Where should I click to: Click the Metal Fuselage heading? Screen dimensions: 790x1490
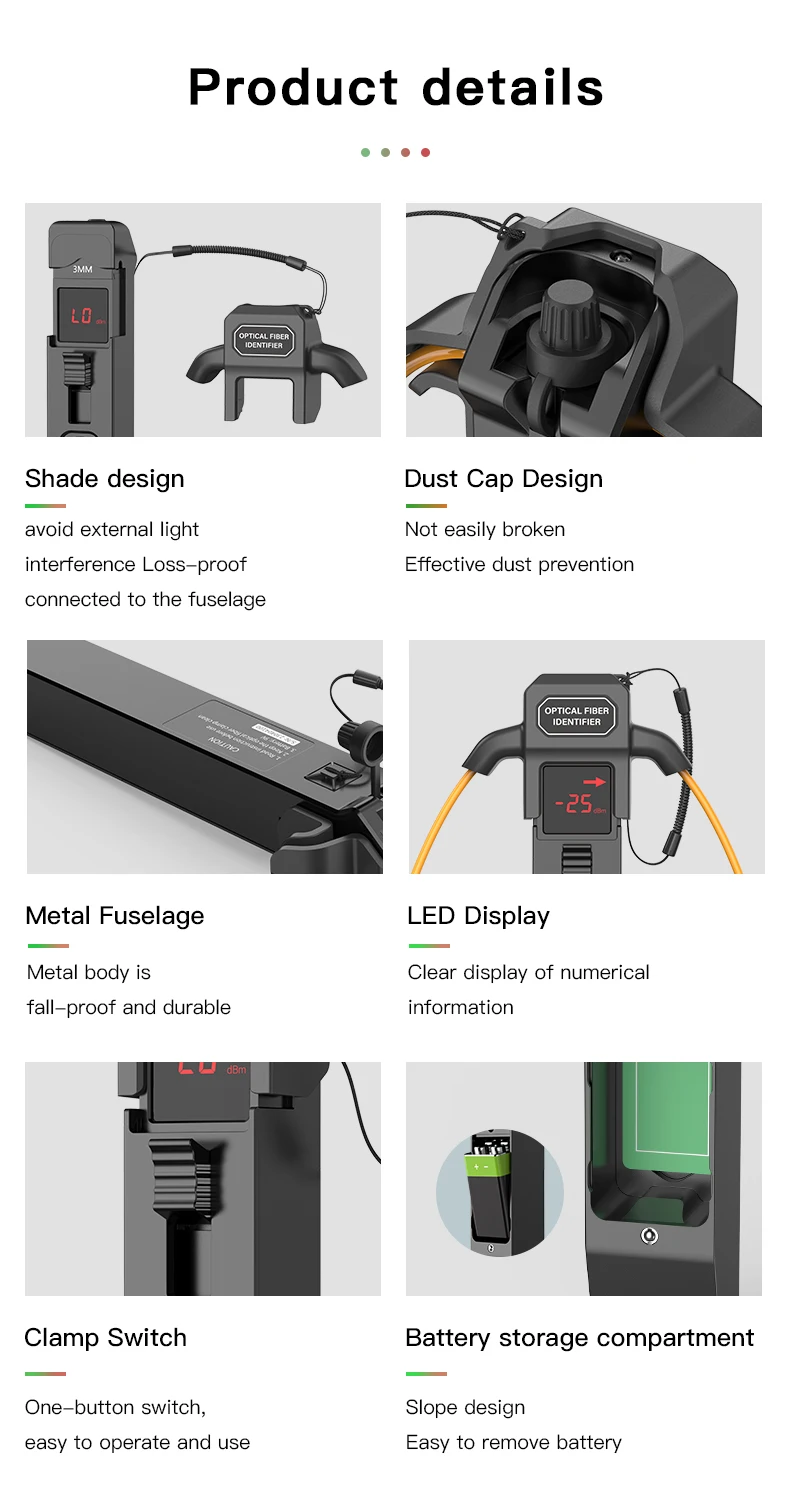(x=115, y=915)
